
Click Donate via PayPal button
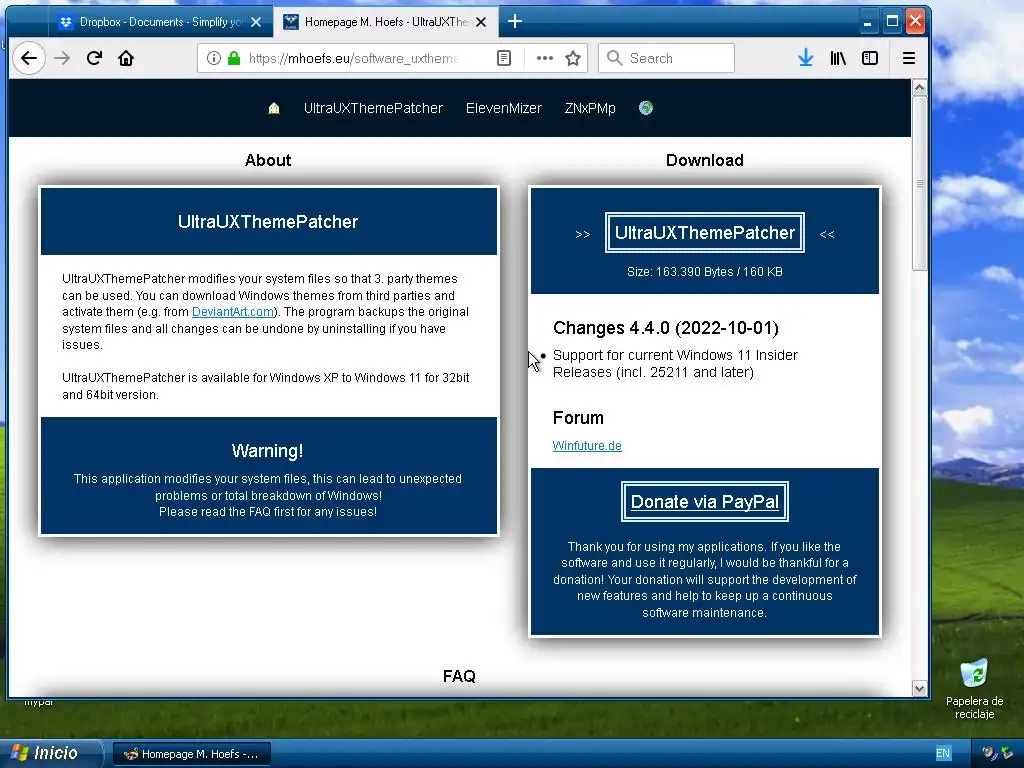click(705, 502)
